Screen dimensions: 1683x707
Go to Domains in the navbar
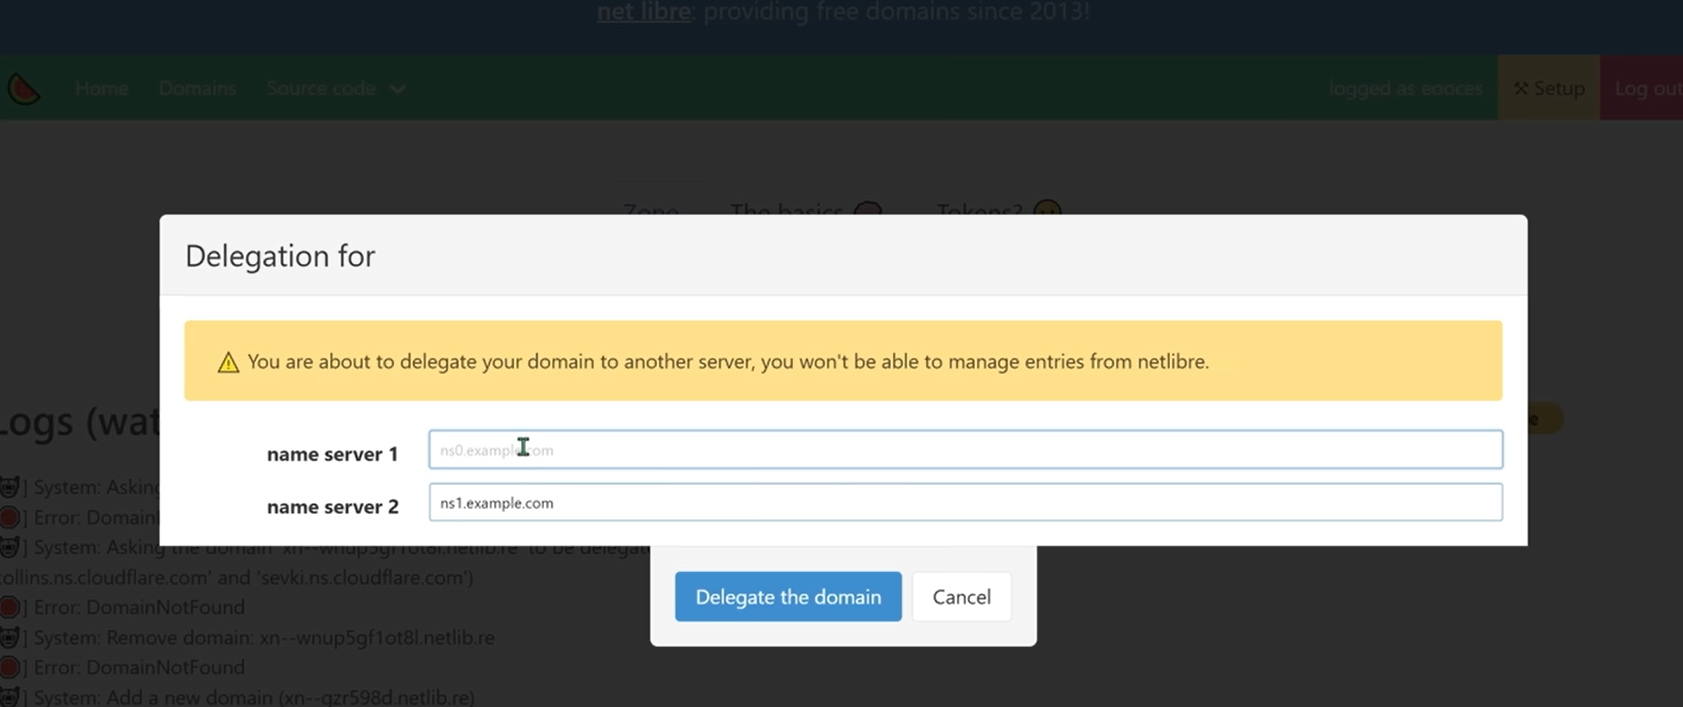pyautogui.click(x=197, y=89)
